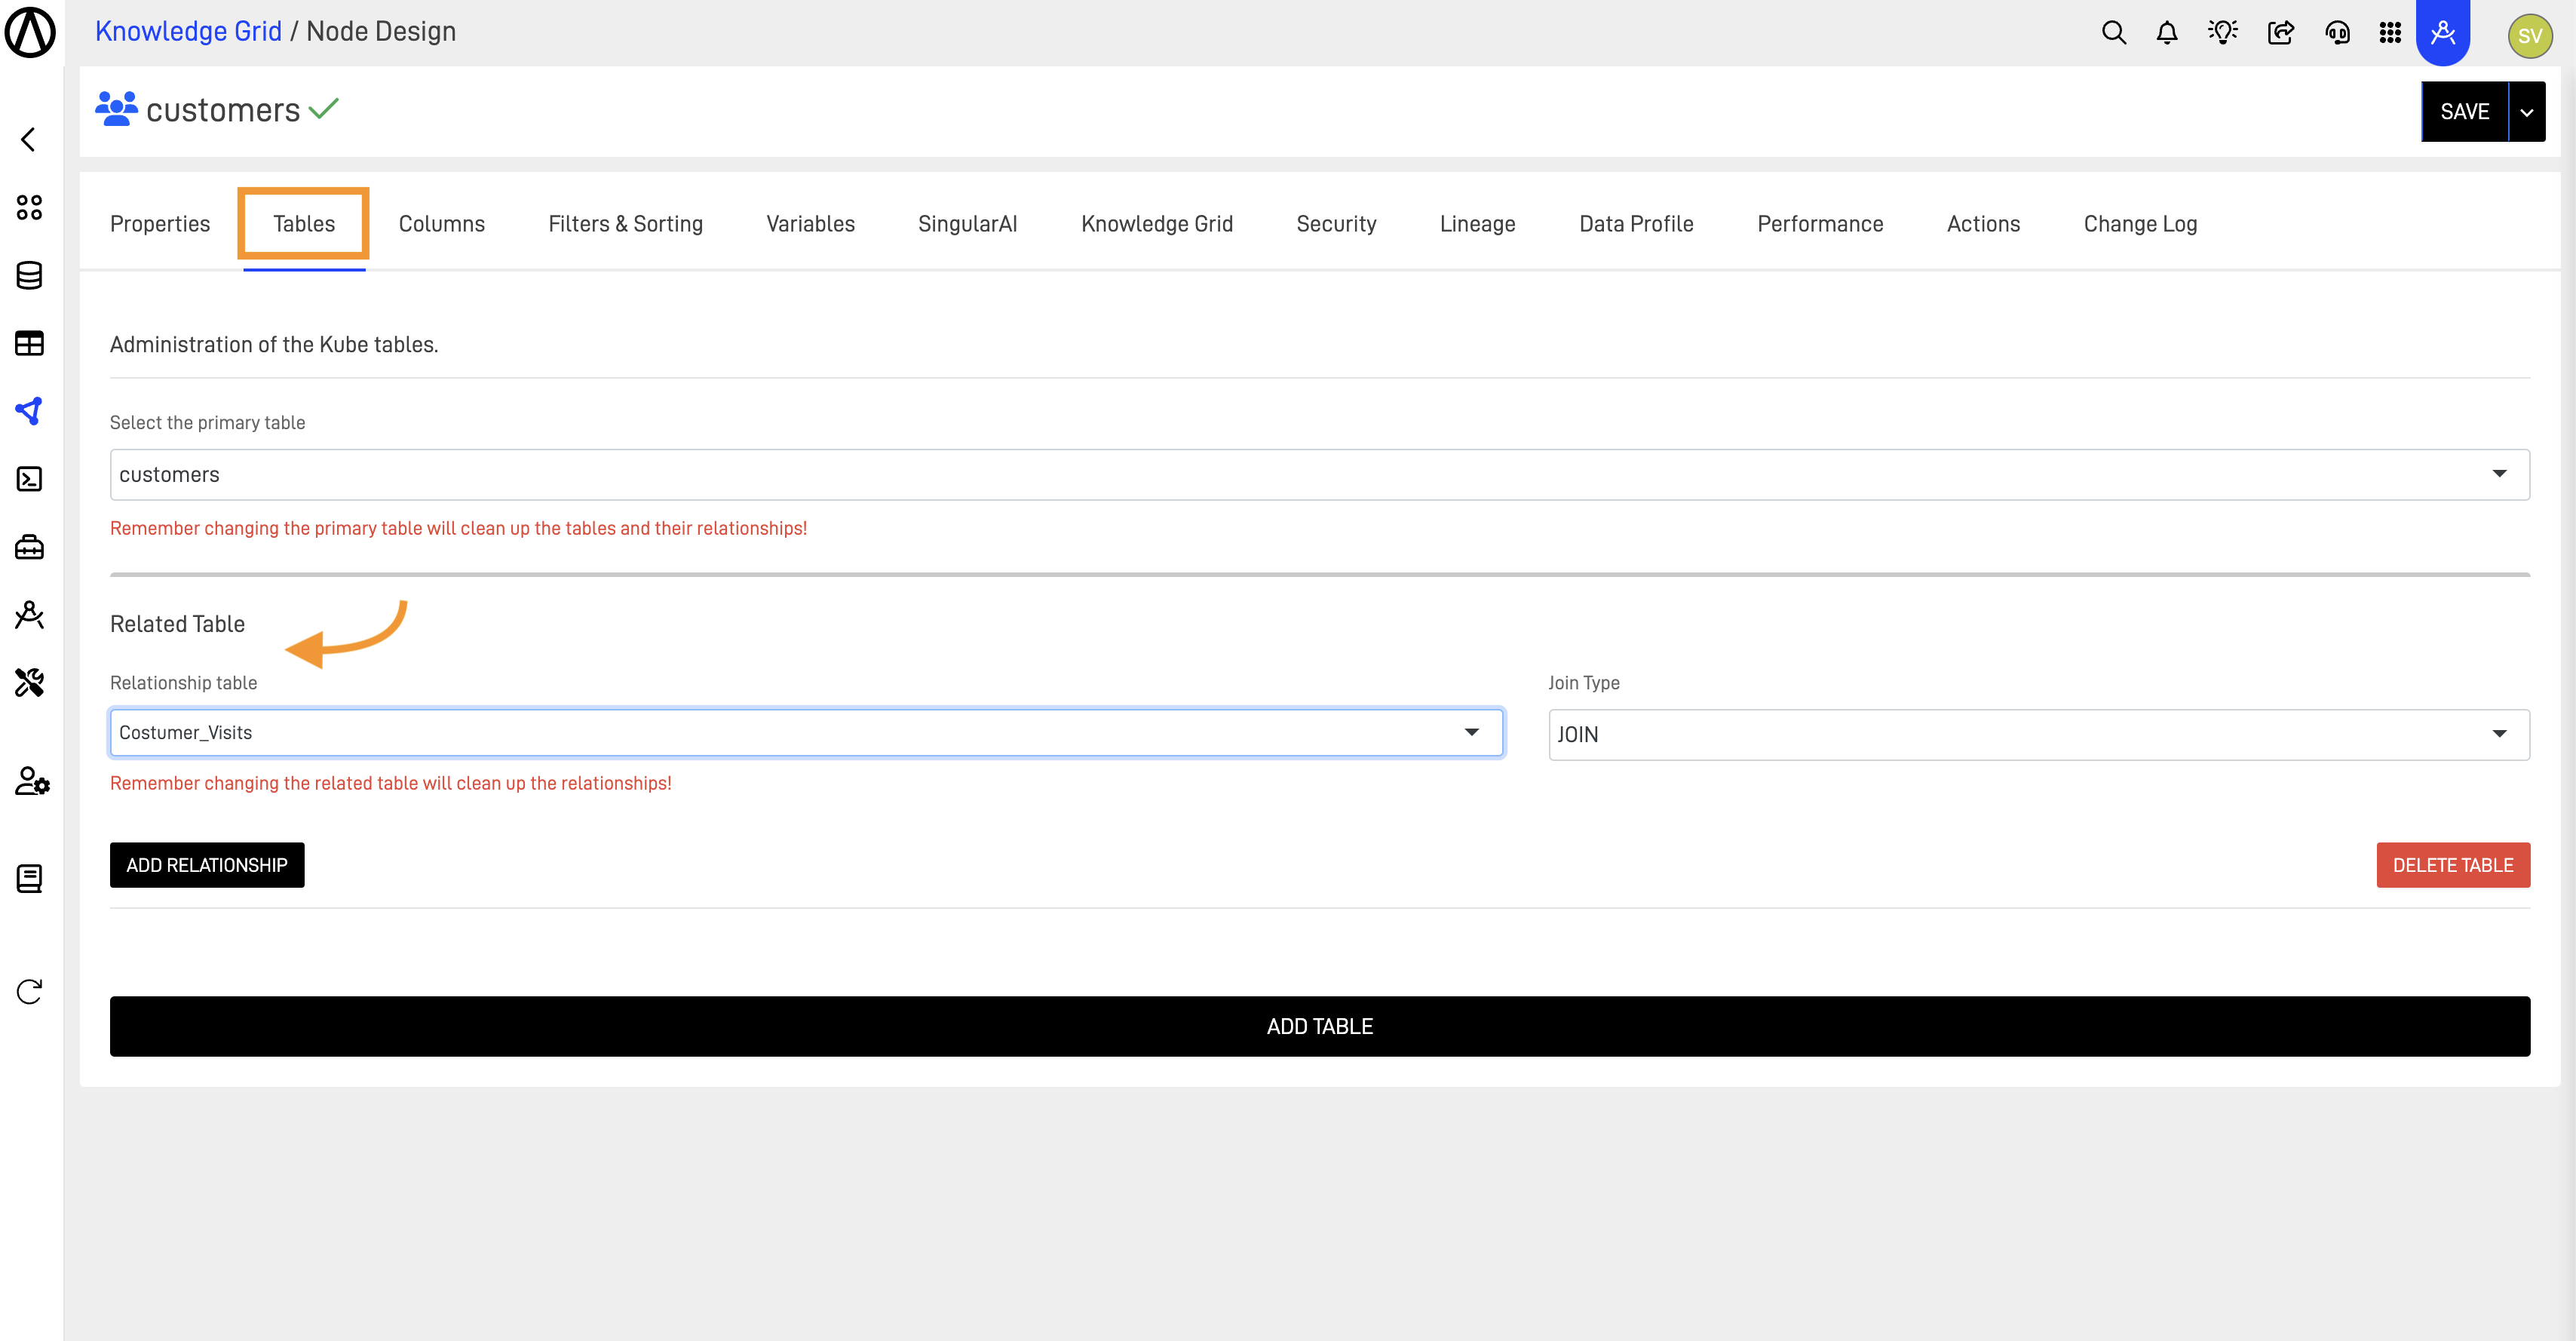Viewport: 2576px width, 1341px height.
Task: Open the headset support icon
Action: (x=2337, y=33)
